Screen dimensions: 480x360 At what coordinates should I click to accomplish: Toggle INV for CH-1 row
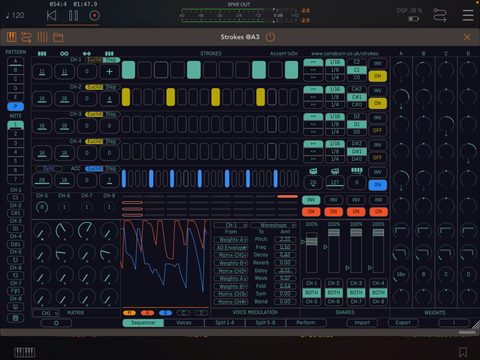(377, 63)
